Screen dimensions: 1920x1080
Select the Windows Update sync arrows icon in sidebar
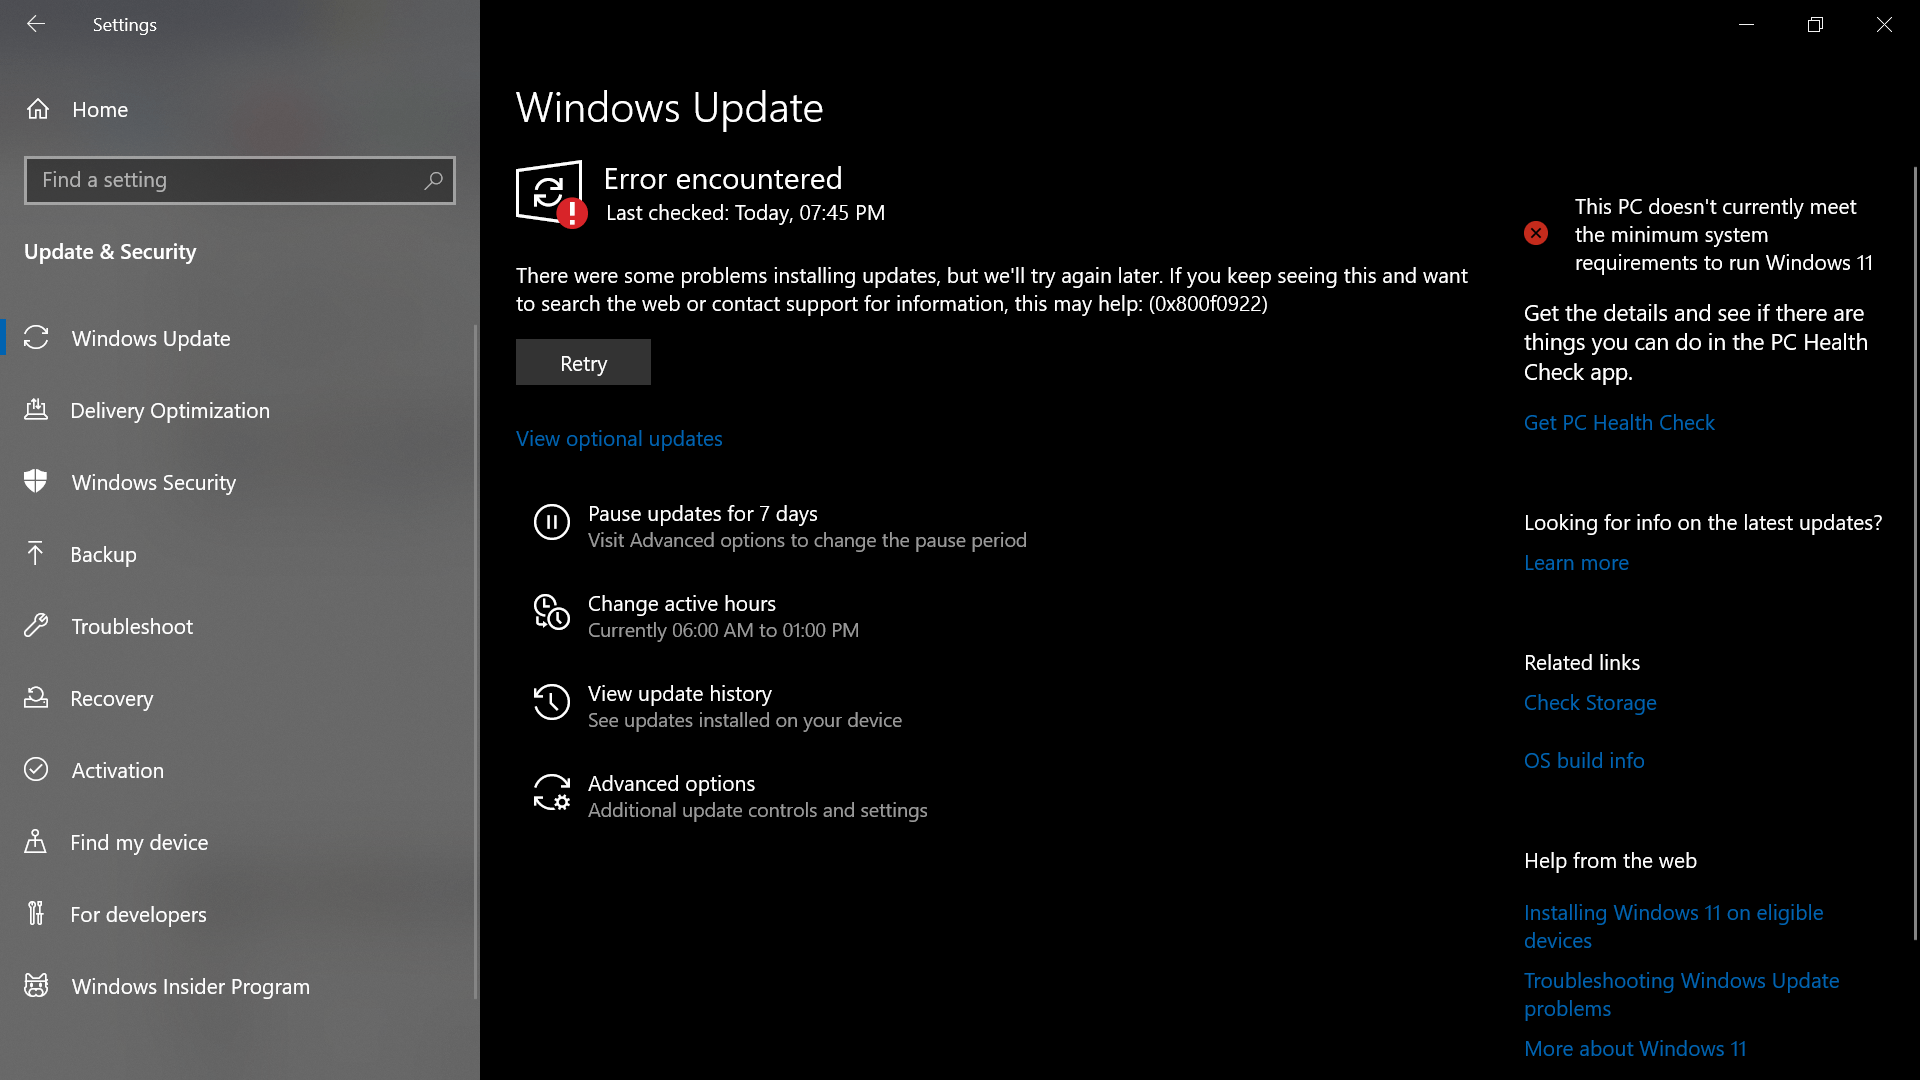36,338
